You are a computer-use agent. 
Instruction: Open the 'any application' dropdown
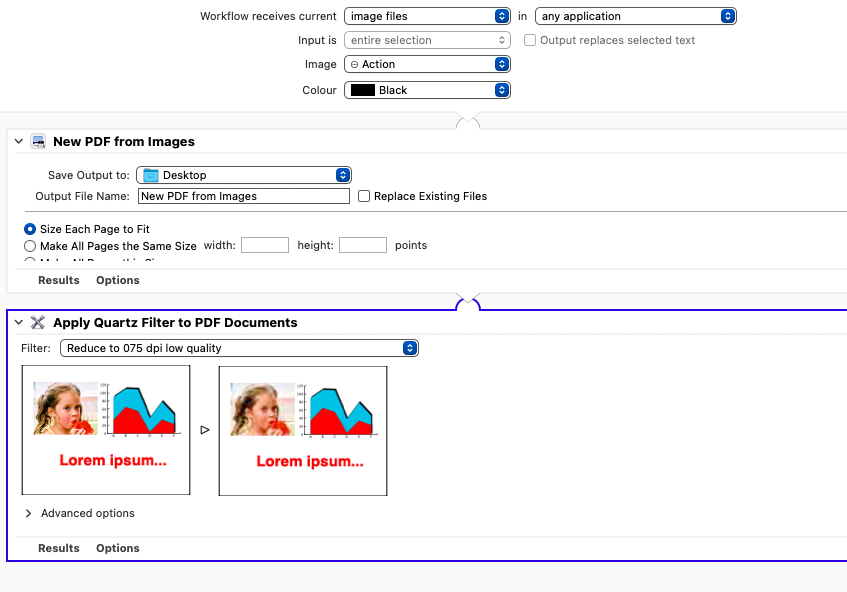[x=636, y=16]
